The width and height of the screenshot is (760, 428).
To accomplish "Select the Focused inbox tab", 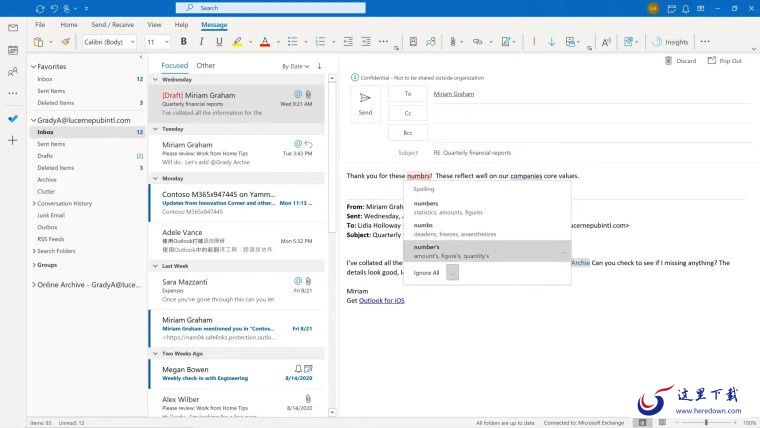I will [x=174, y=65].
